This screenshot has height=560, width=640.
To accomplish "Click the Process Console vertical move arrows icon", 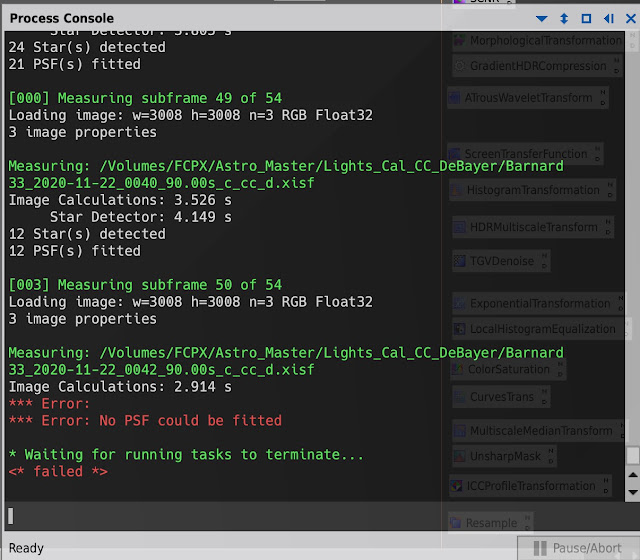I will pyautogui.click(x=564, y=18).
